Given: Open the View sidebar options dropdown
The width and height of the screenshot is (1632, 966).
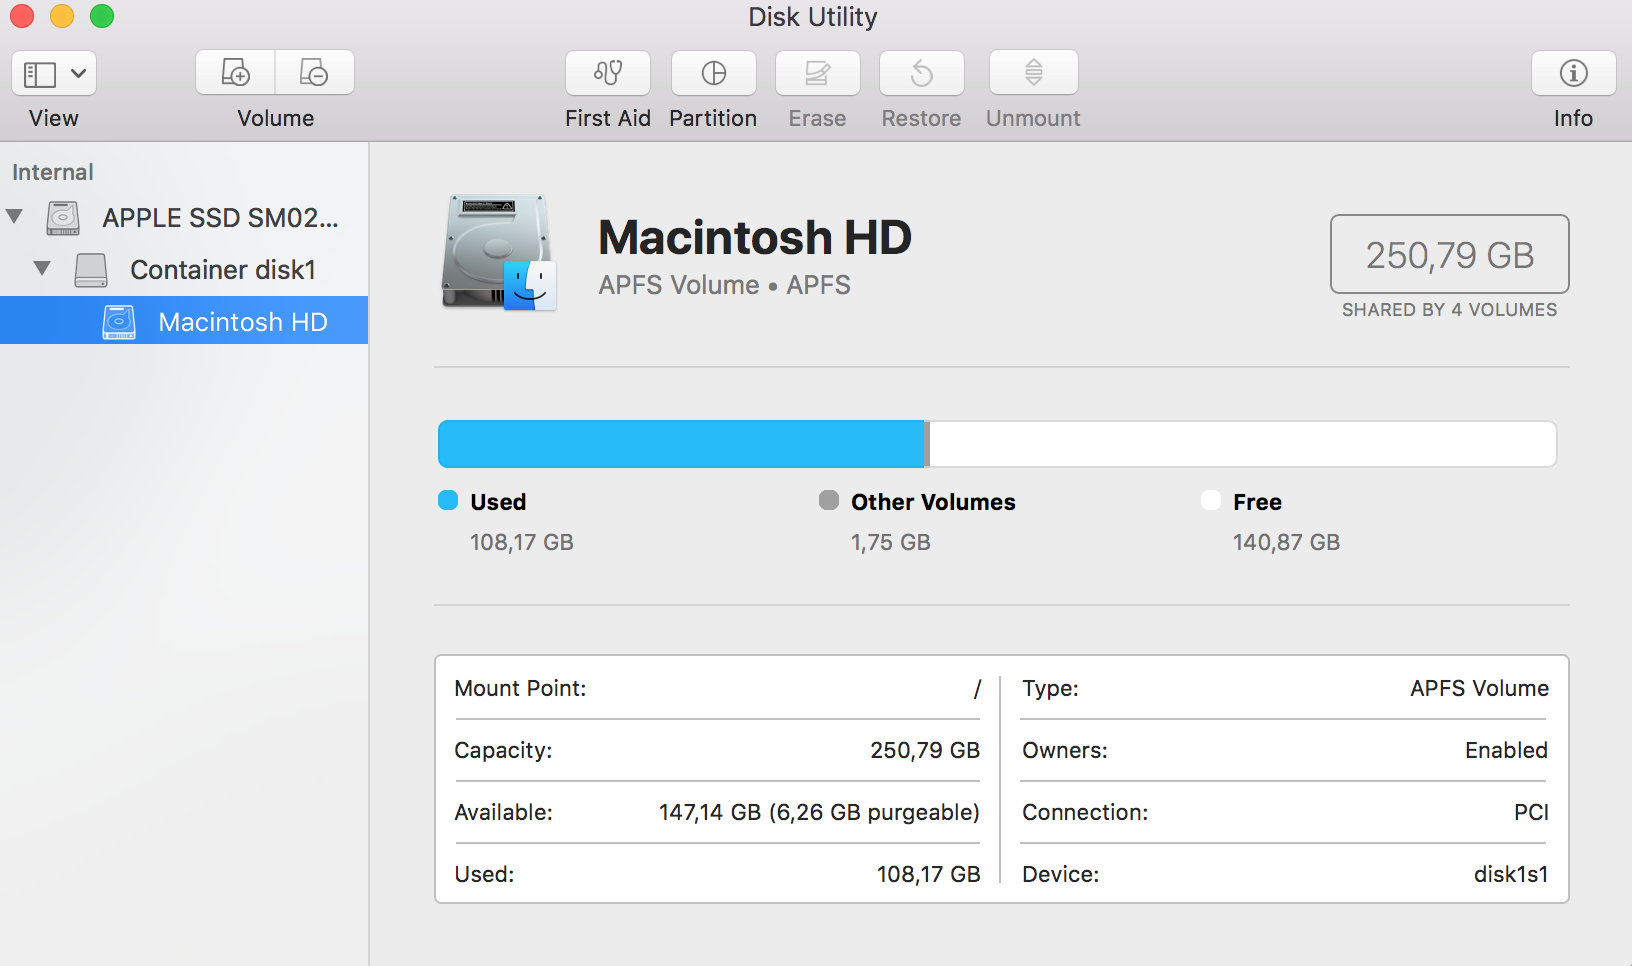Looking at the screenshot, I should pos(54,73).
